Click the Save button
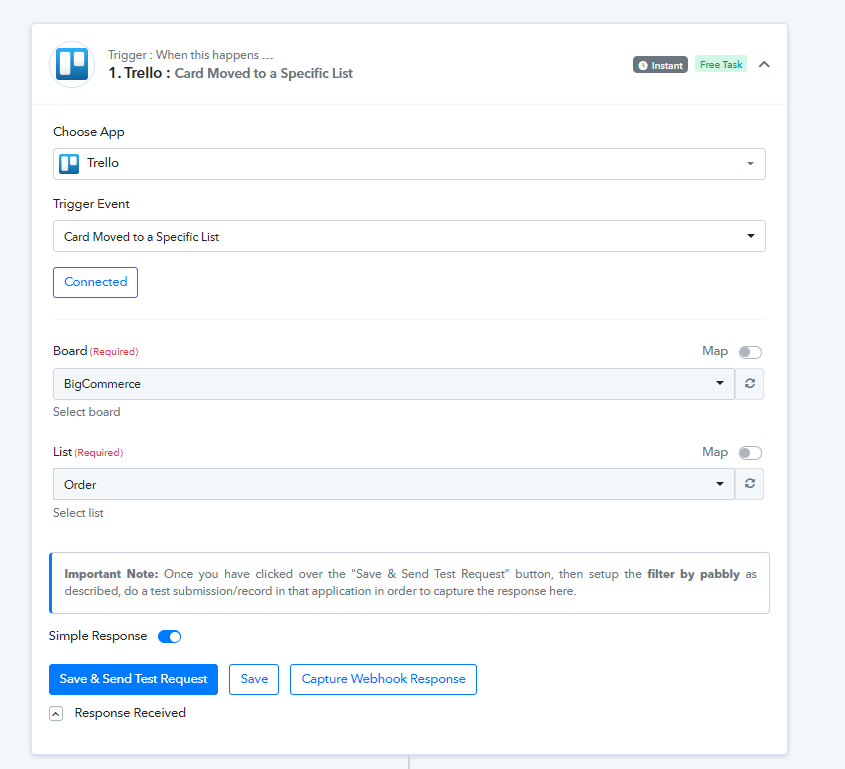Screen dimensions: 845x769 coord(254,679)
